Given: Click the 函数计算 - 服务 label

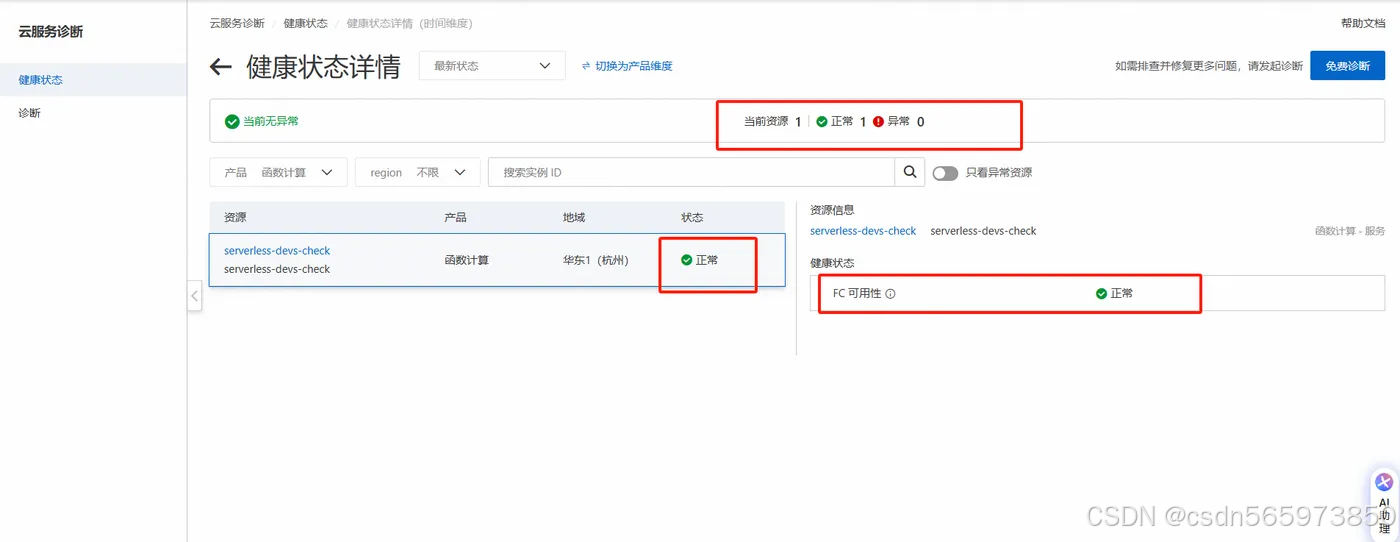Looking at the screenshot, I should 1350,231.
